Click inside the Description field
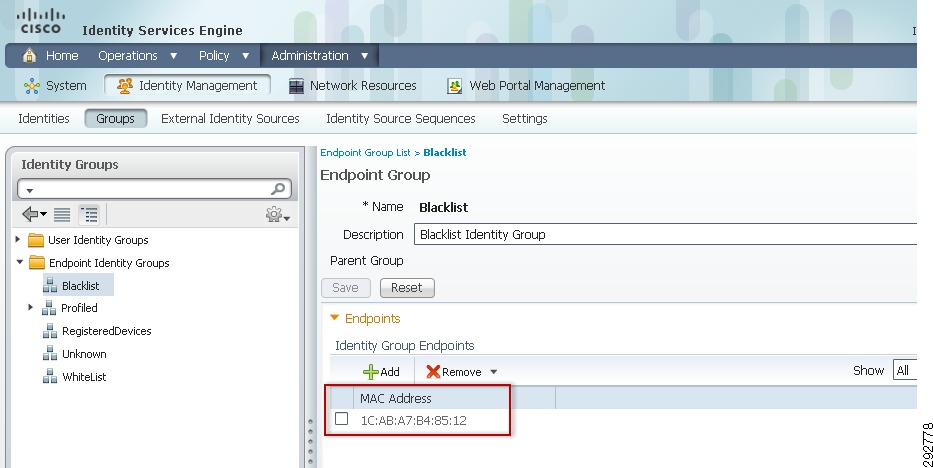This screenshot has width=933, height=468. click(665, 234)
